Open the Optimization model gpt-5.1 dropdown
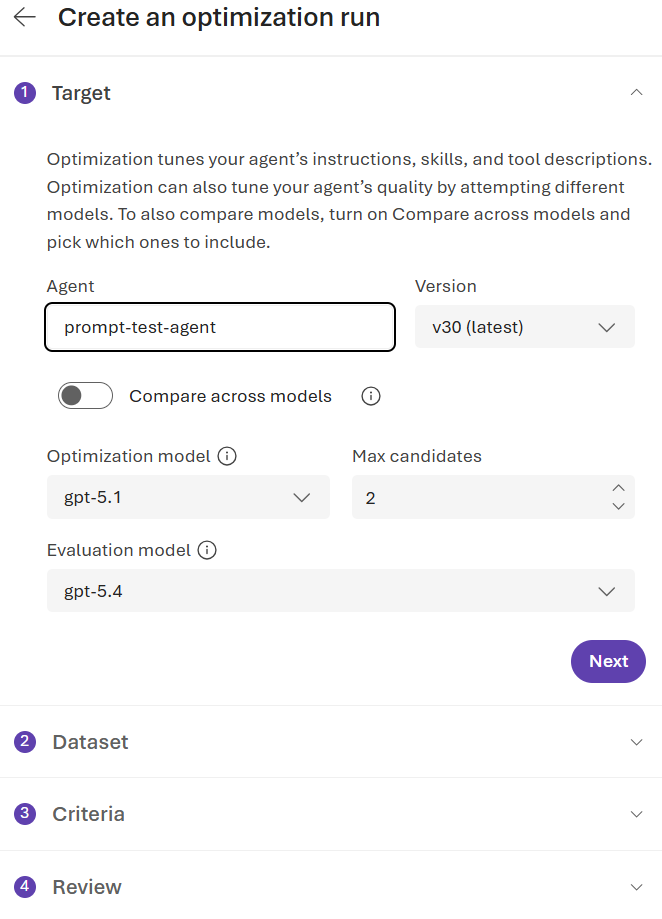 [x=188, y=497]
